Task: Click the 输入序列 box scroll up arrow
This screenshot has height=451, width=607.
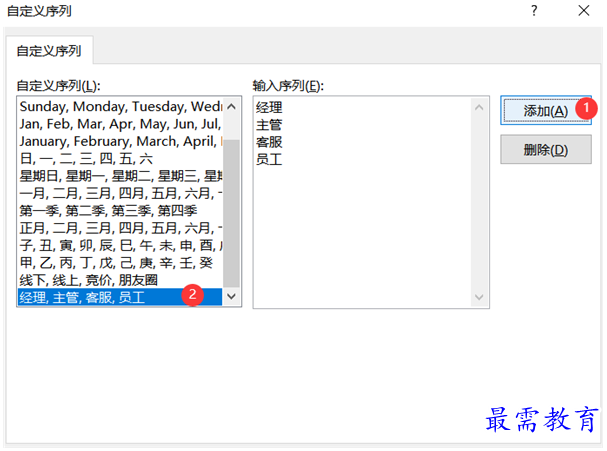Action: point(479,107)
